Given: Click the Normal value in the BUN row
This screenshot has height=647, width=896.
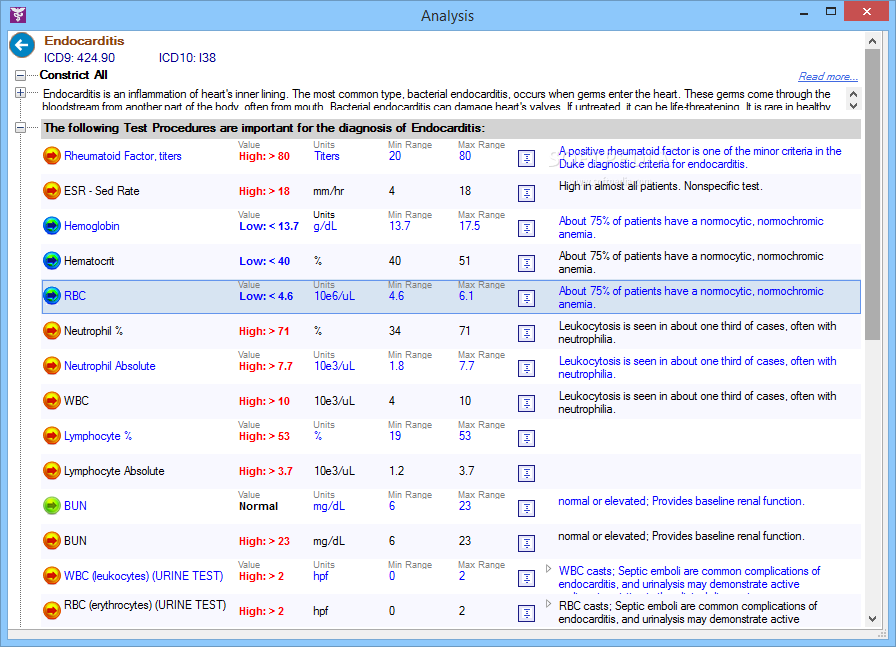Looking at the screenshot, I should (x=258, y=506).
